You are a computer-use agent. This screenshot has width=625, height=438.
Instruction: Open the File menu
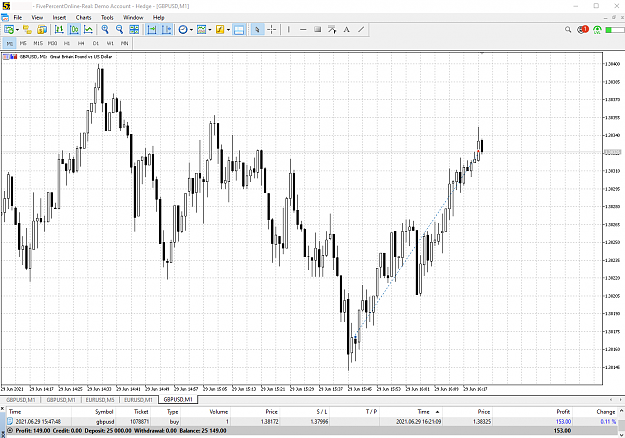click(x=18, y=18)
